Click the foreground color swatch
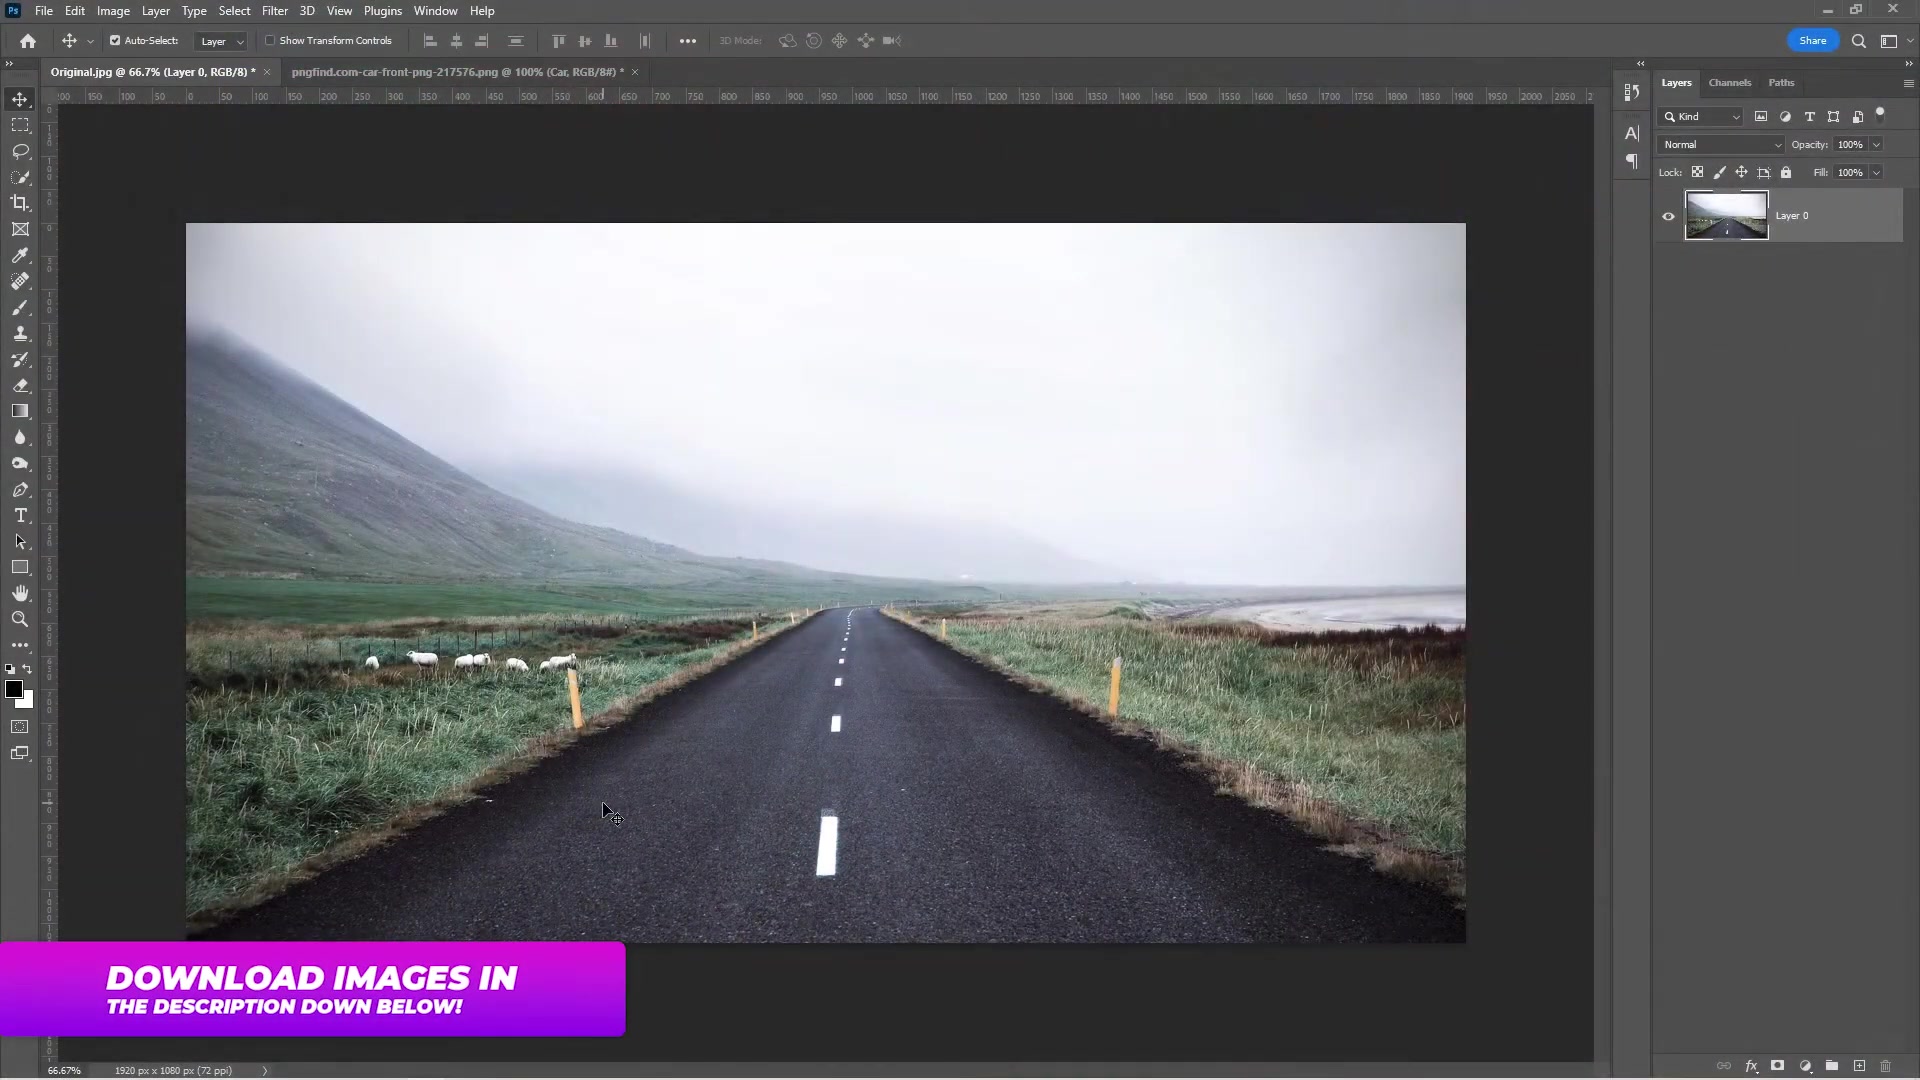 [14, 690]
